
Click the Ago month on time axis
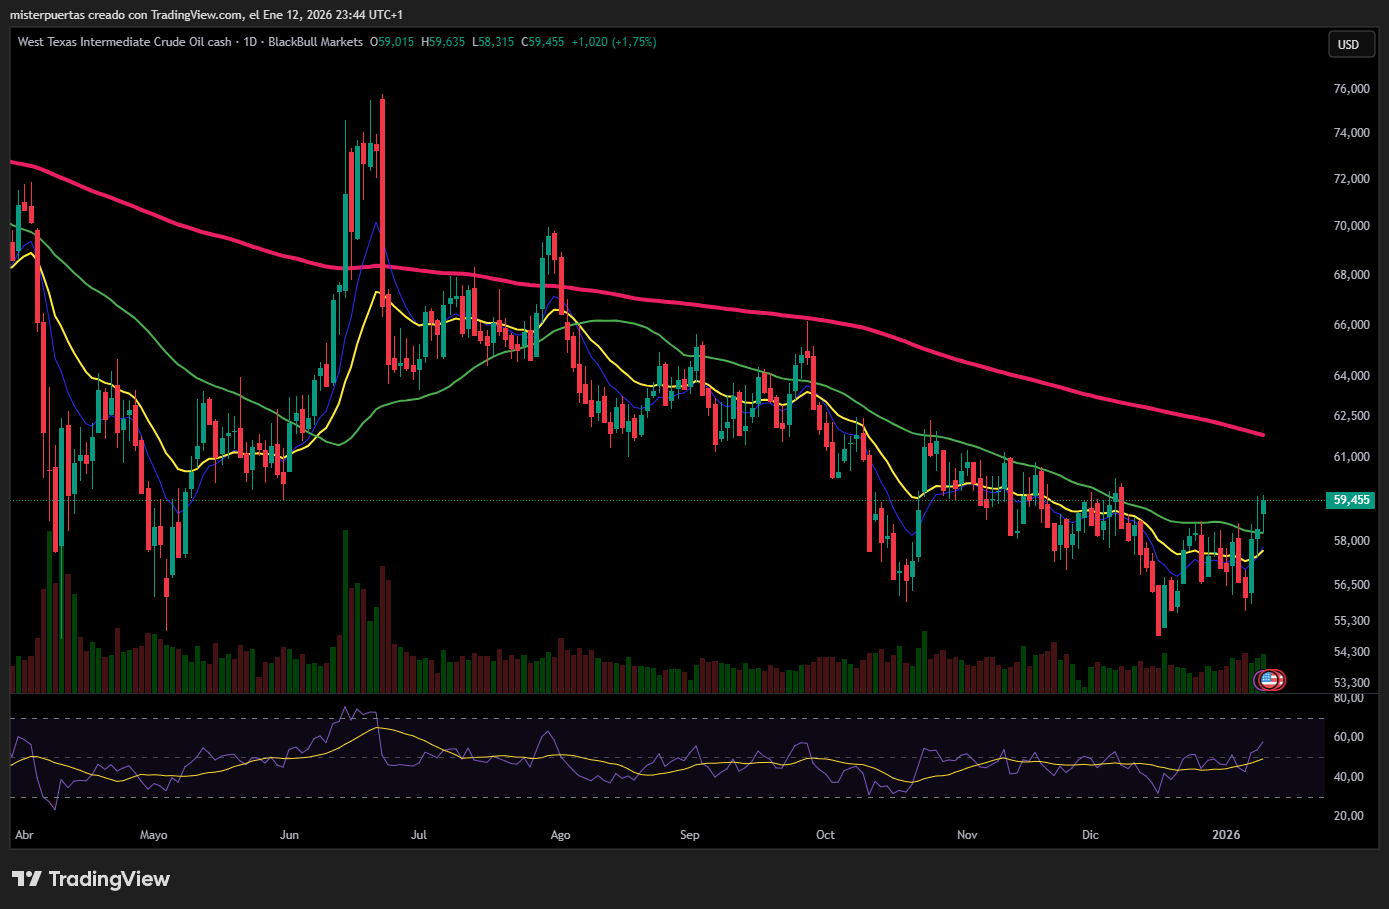tap(561, 835)
